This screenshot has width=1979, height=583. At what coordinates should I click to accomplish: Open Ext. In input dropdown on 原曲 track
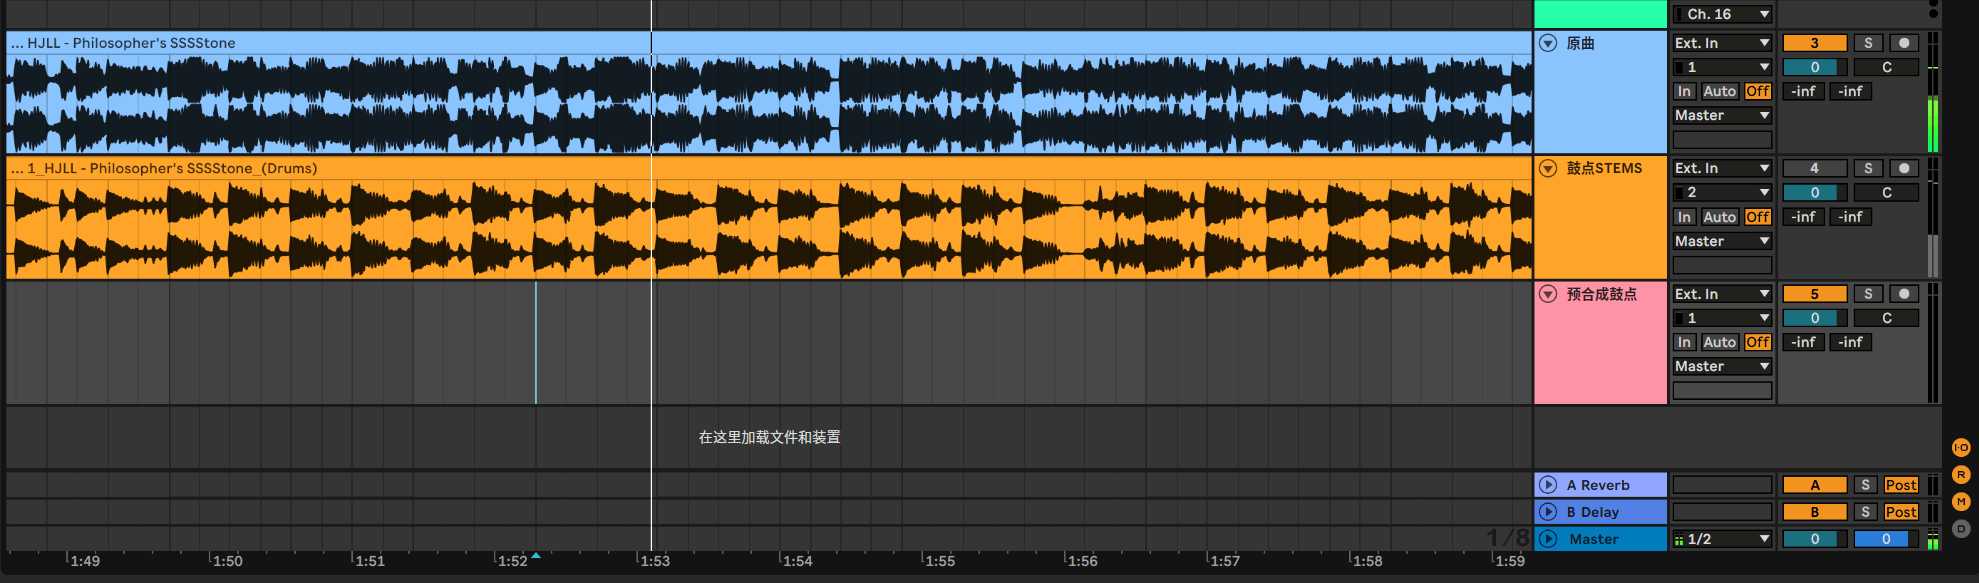click(x=1722, y=43)
